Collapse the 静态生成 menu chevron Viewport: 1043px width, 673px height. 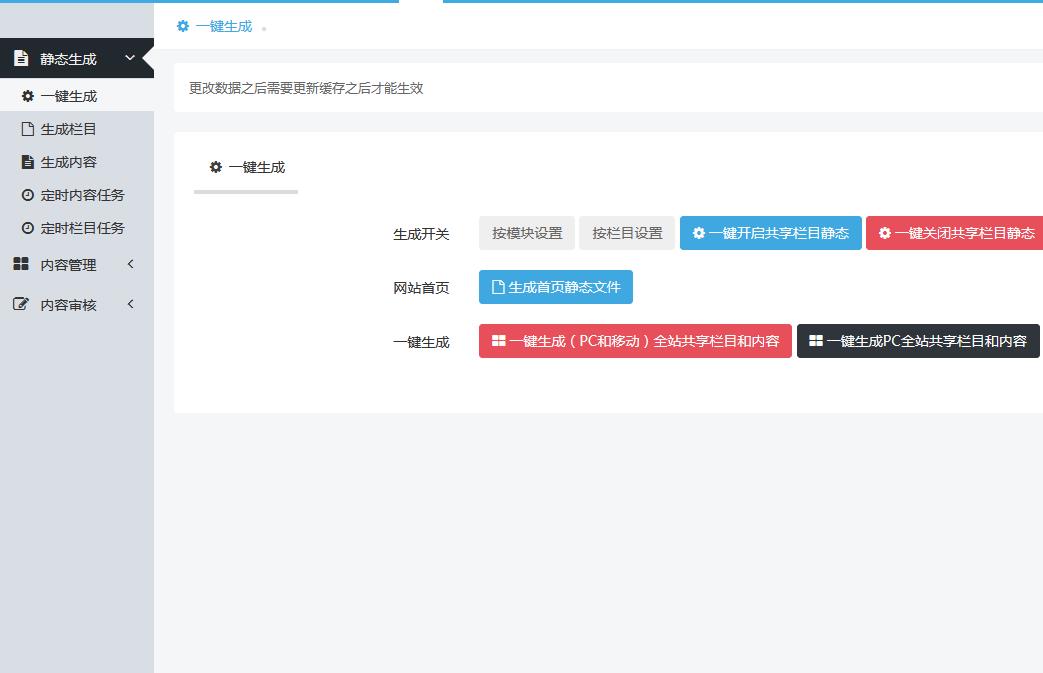tap(130, 59)
